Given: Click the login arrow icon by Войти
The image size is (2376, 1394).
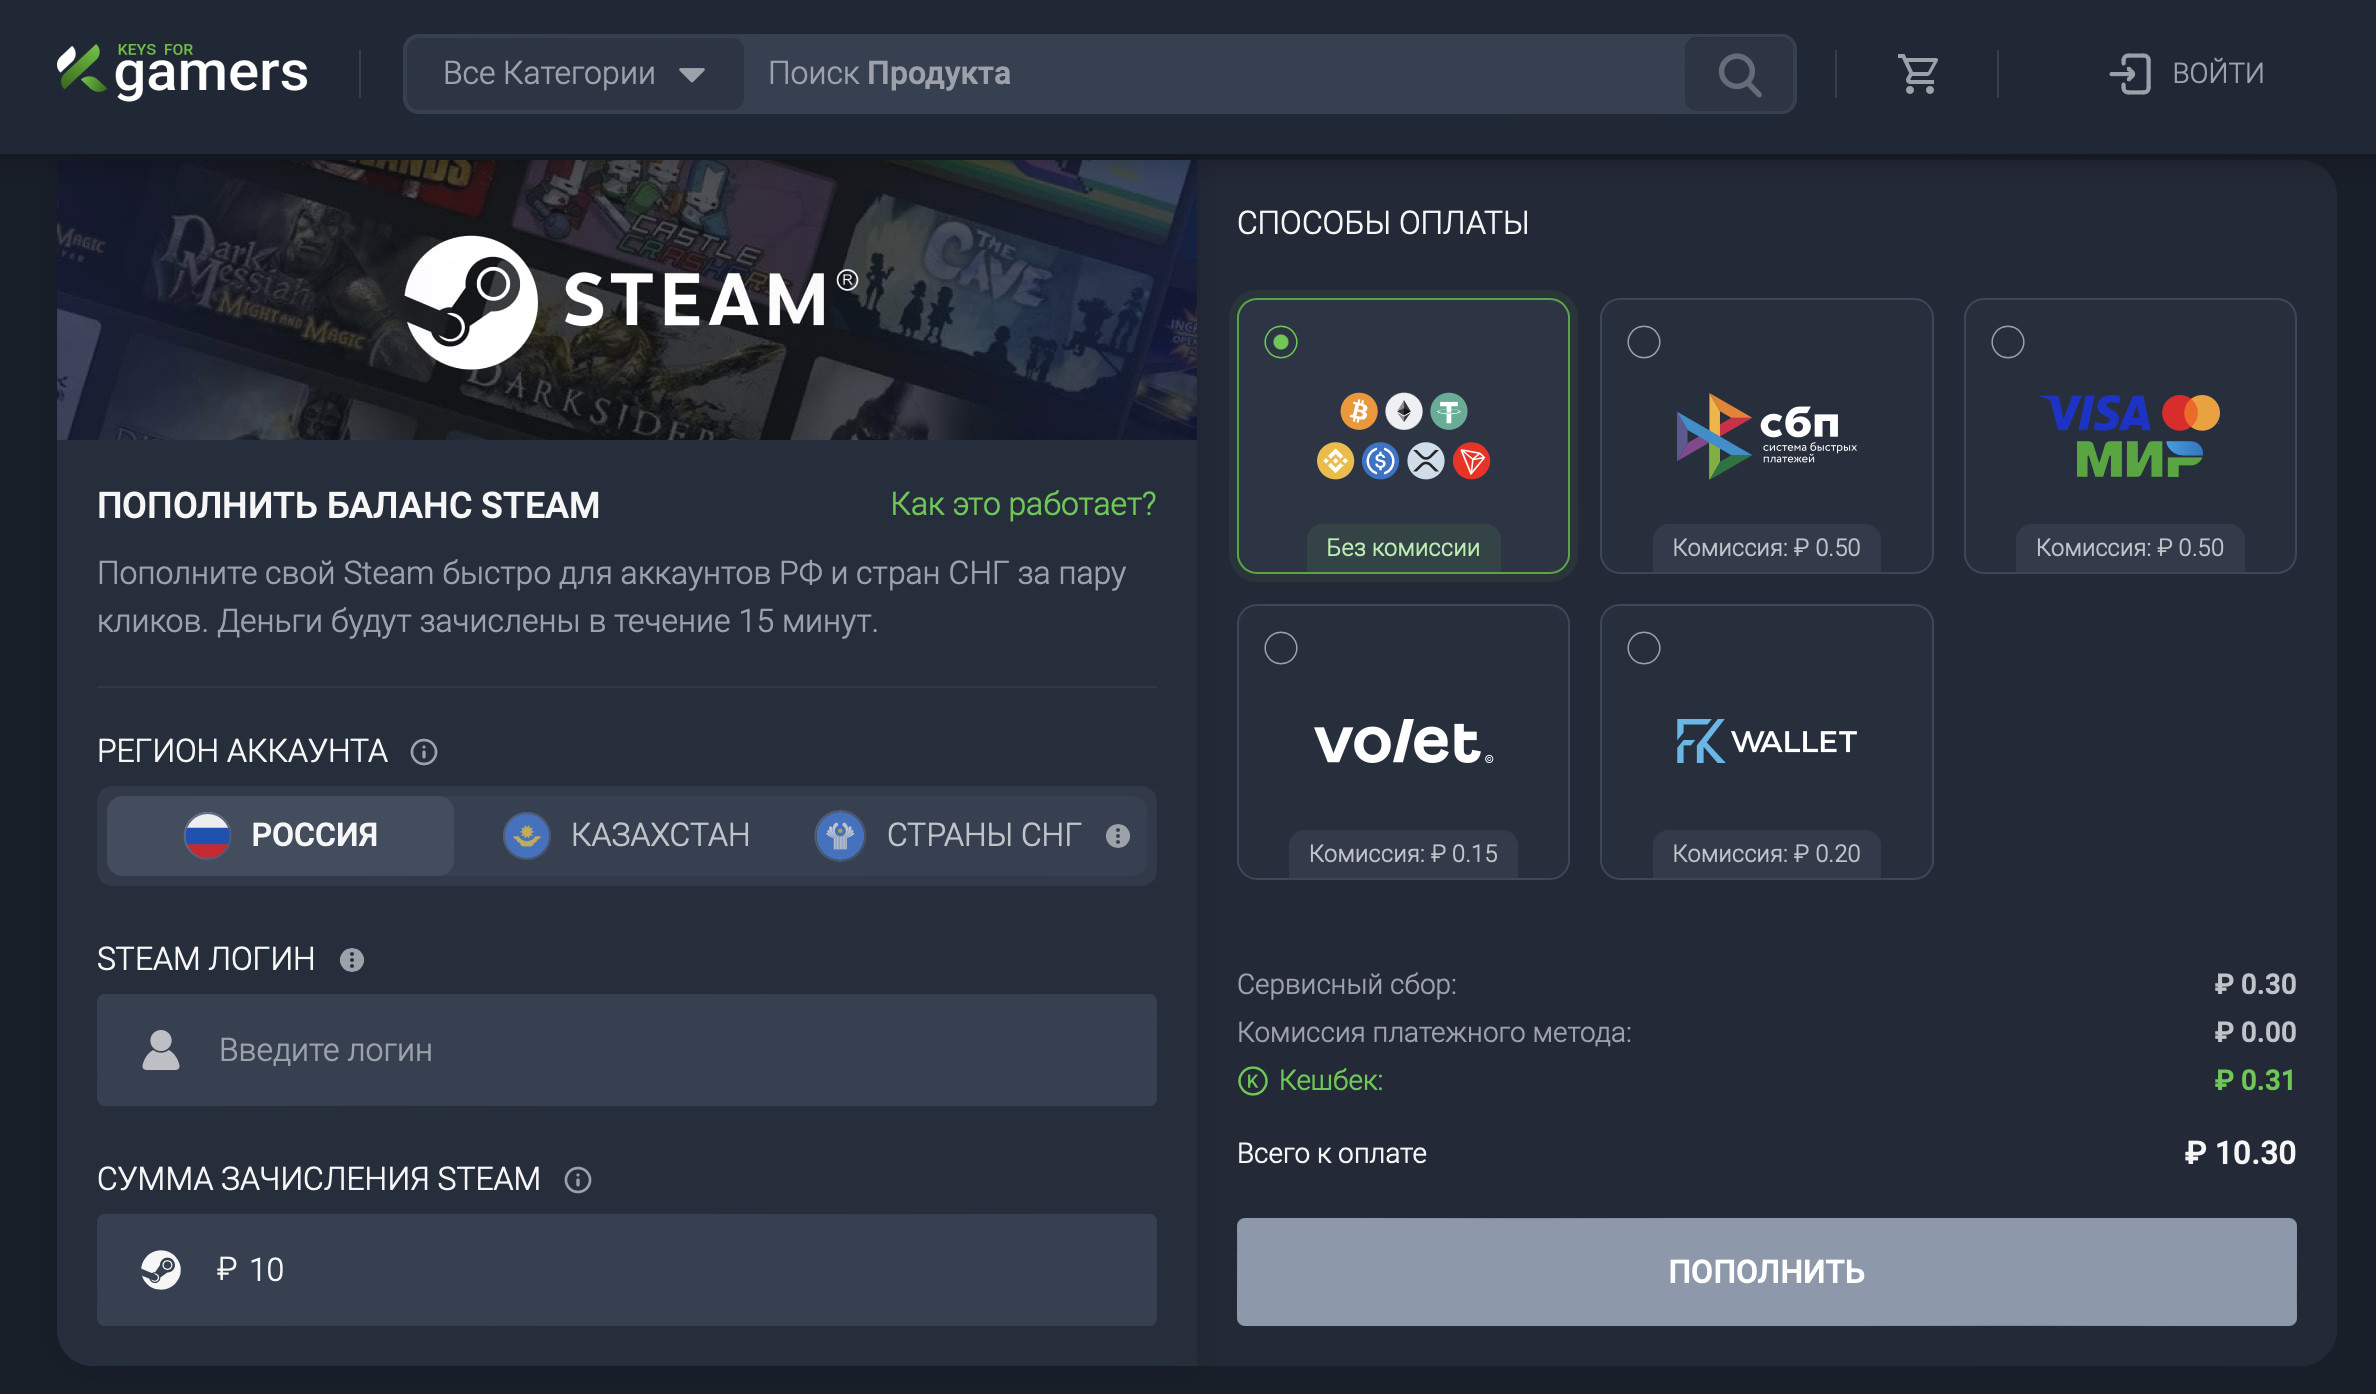Looking at the screenshot, I should coord(2130,74).
